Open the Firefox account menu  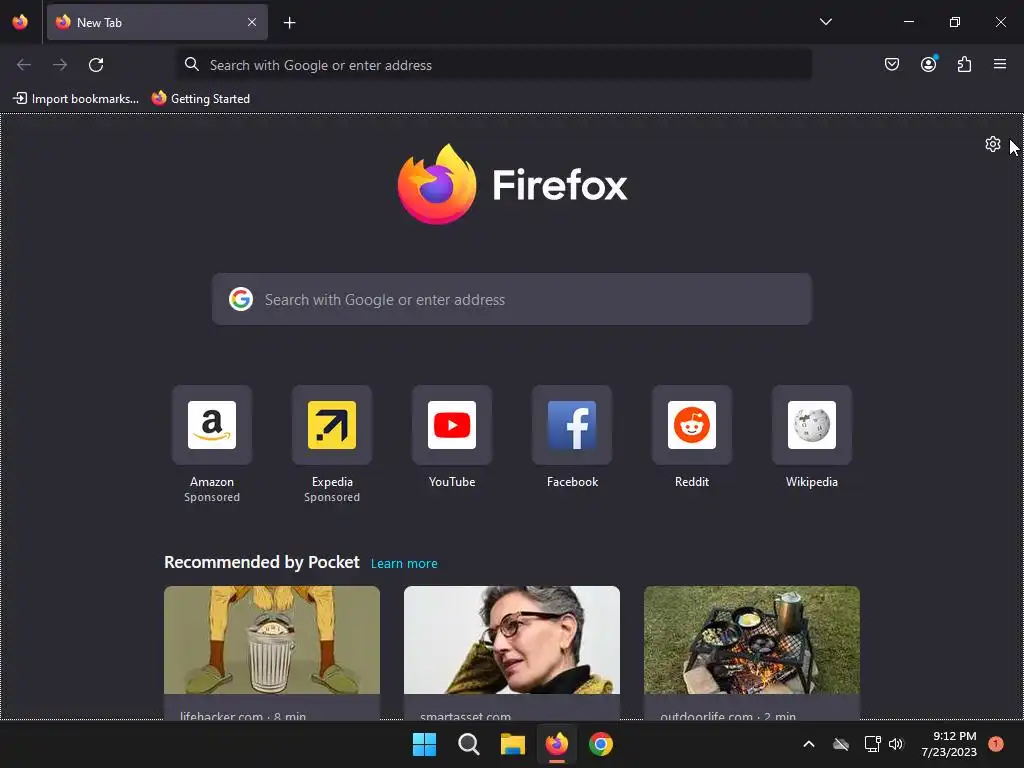point(928,64)
